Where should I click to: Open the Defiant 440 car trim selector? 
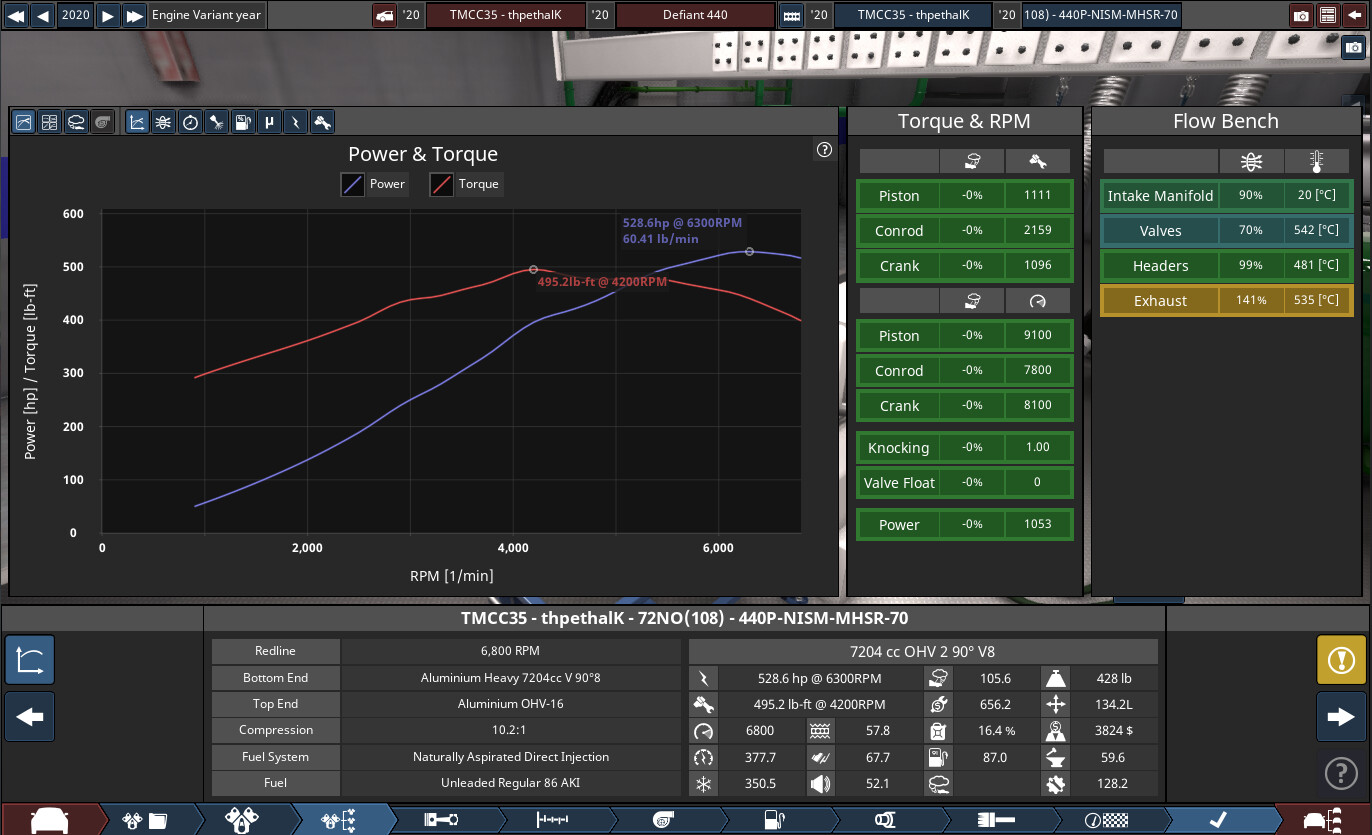[694, 15]
